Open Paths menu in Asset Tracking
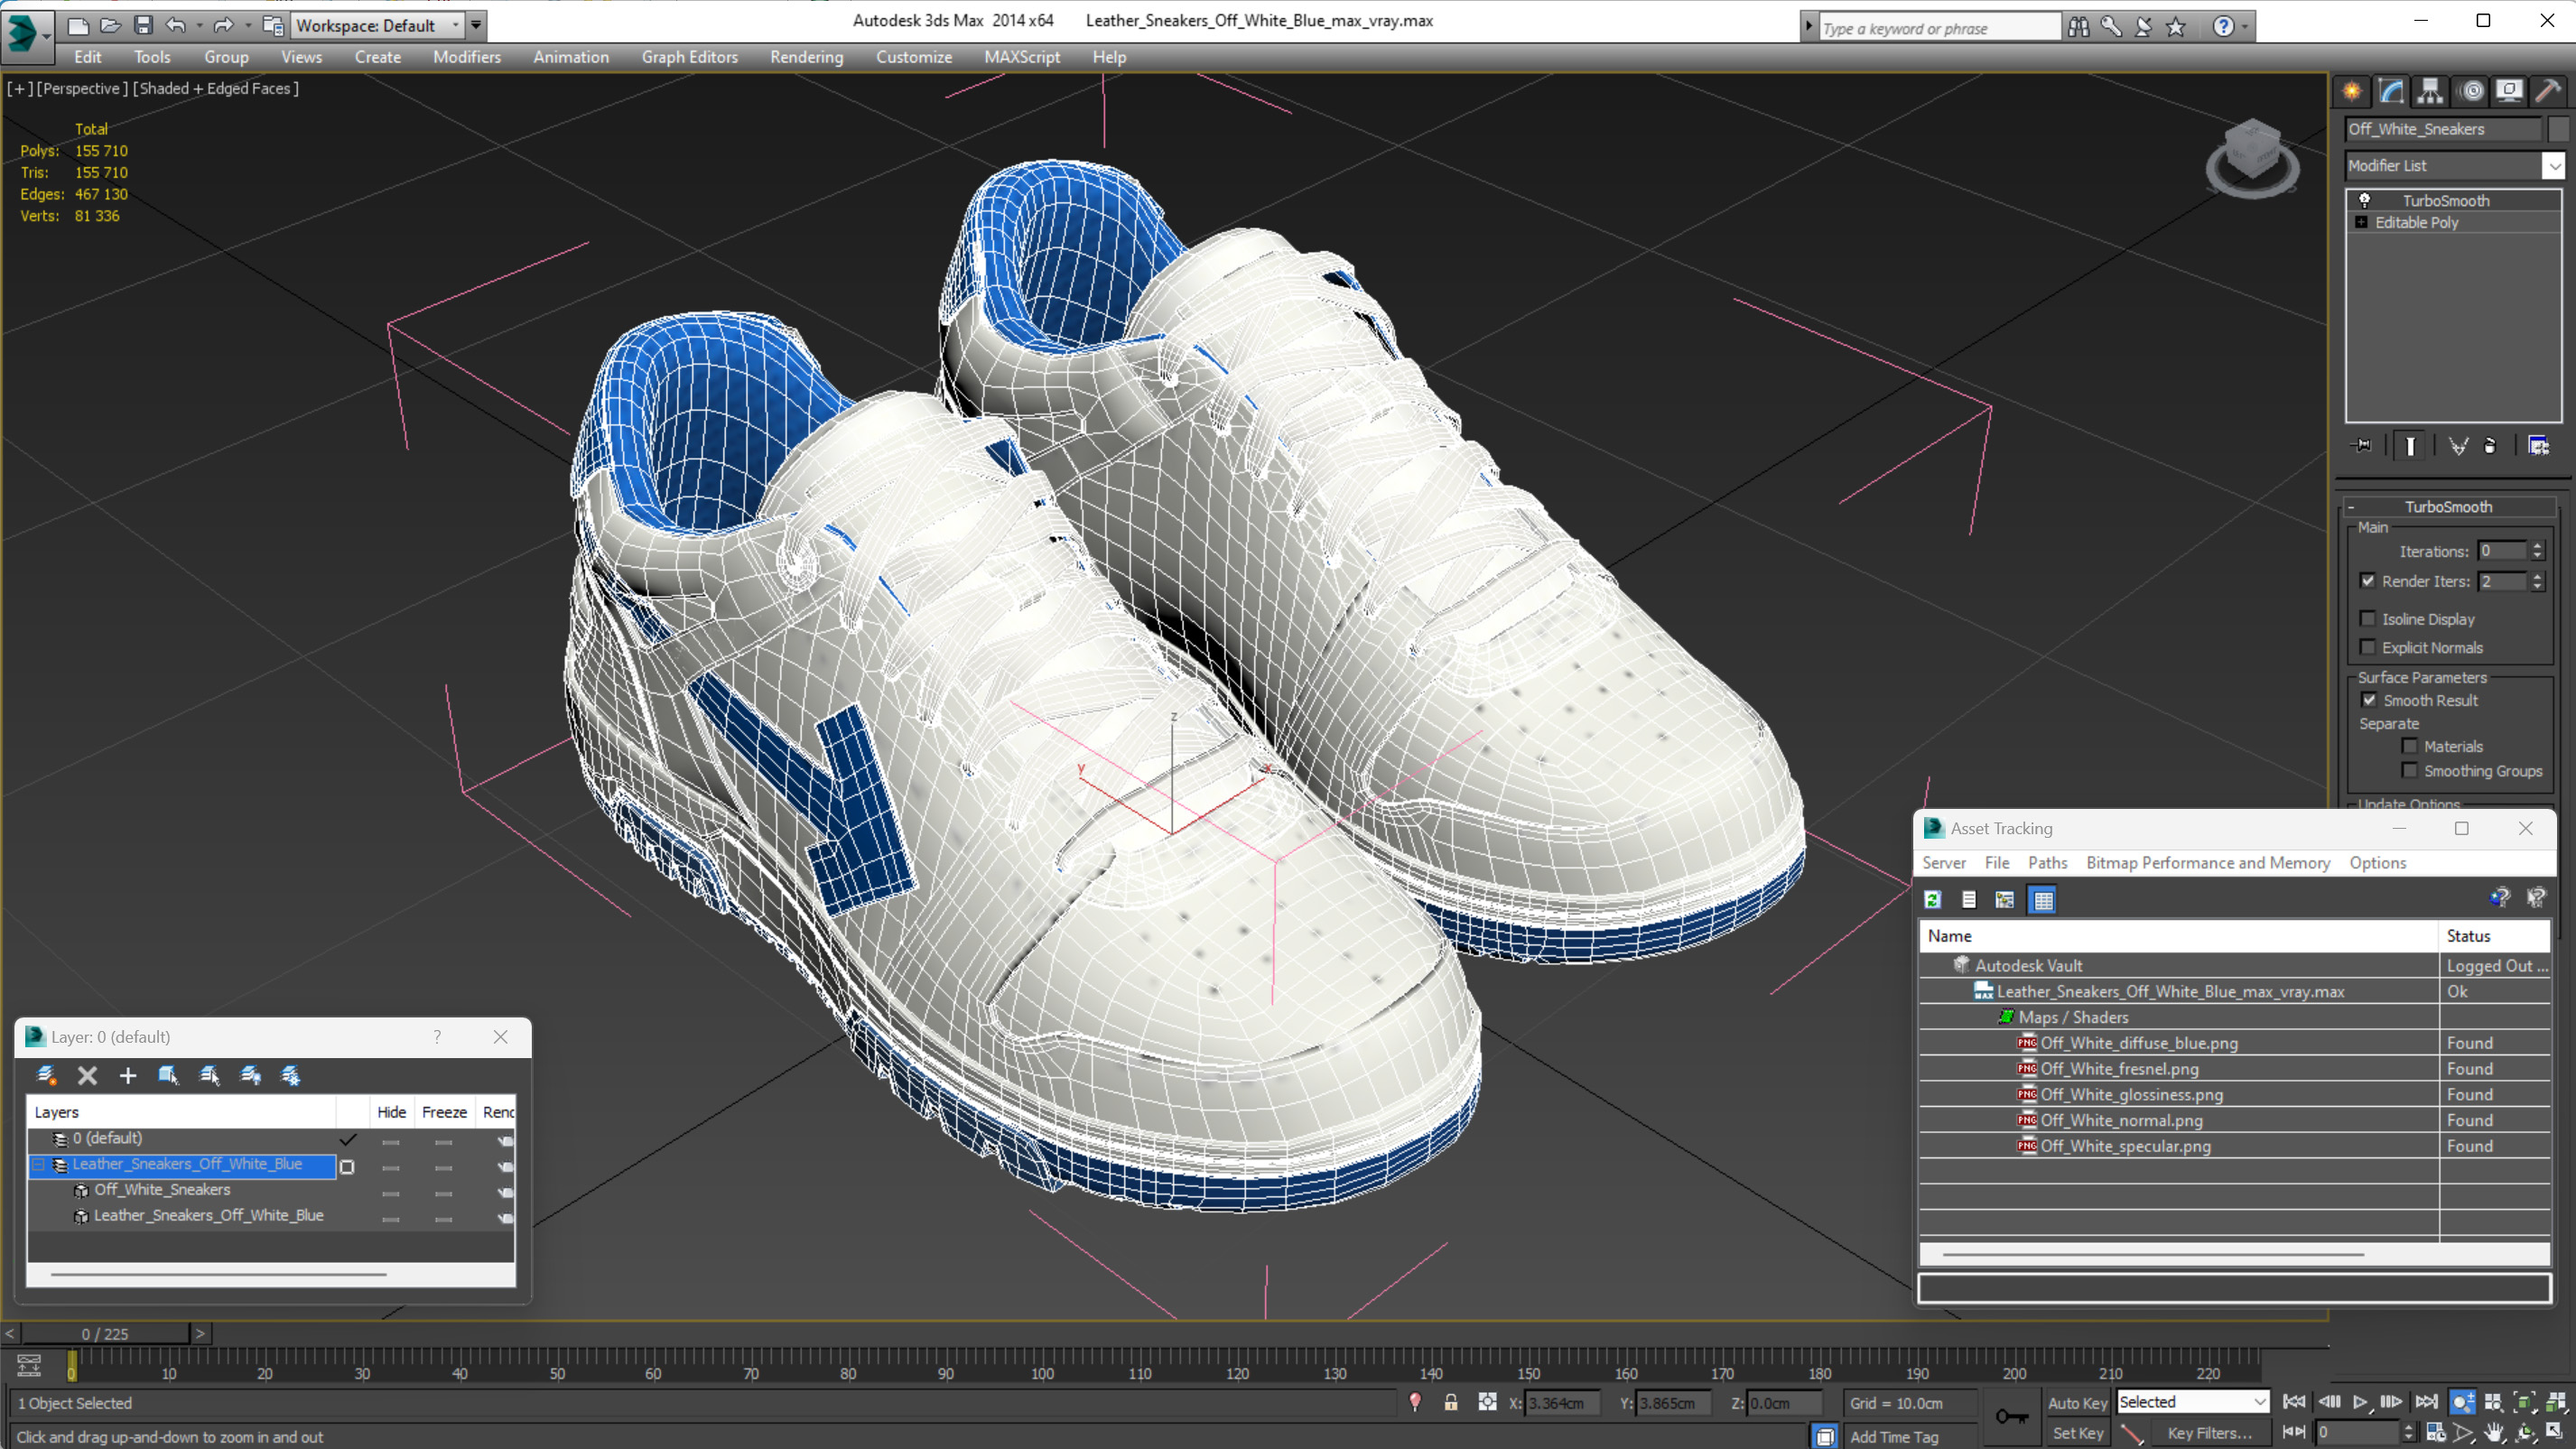Image resolution: width=2576 pixels, height=1449 pixels. click(x=2047, y=862)
